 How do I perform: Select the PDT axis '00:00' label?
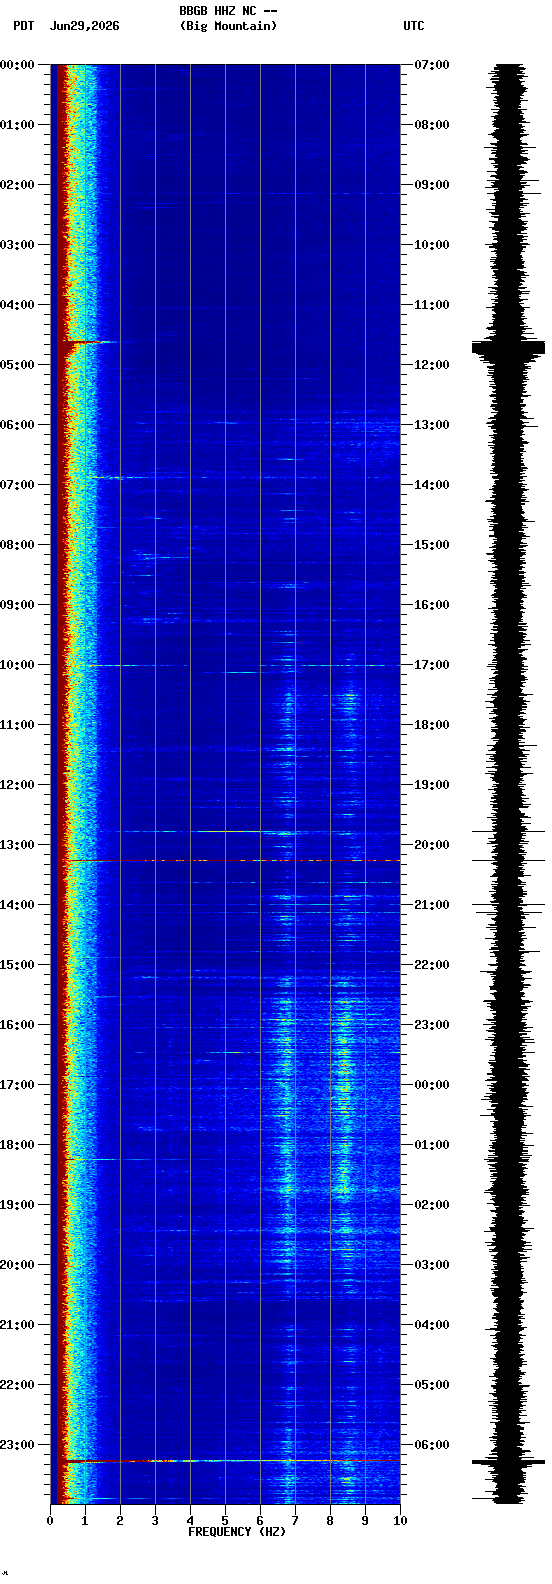pyautogui.click(x=17, y=65)
